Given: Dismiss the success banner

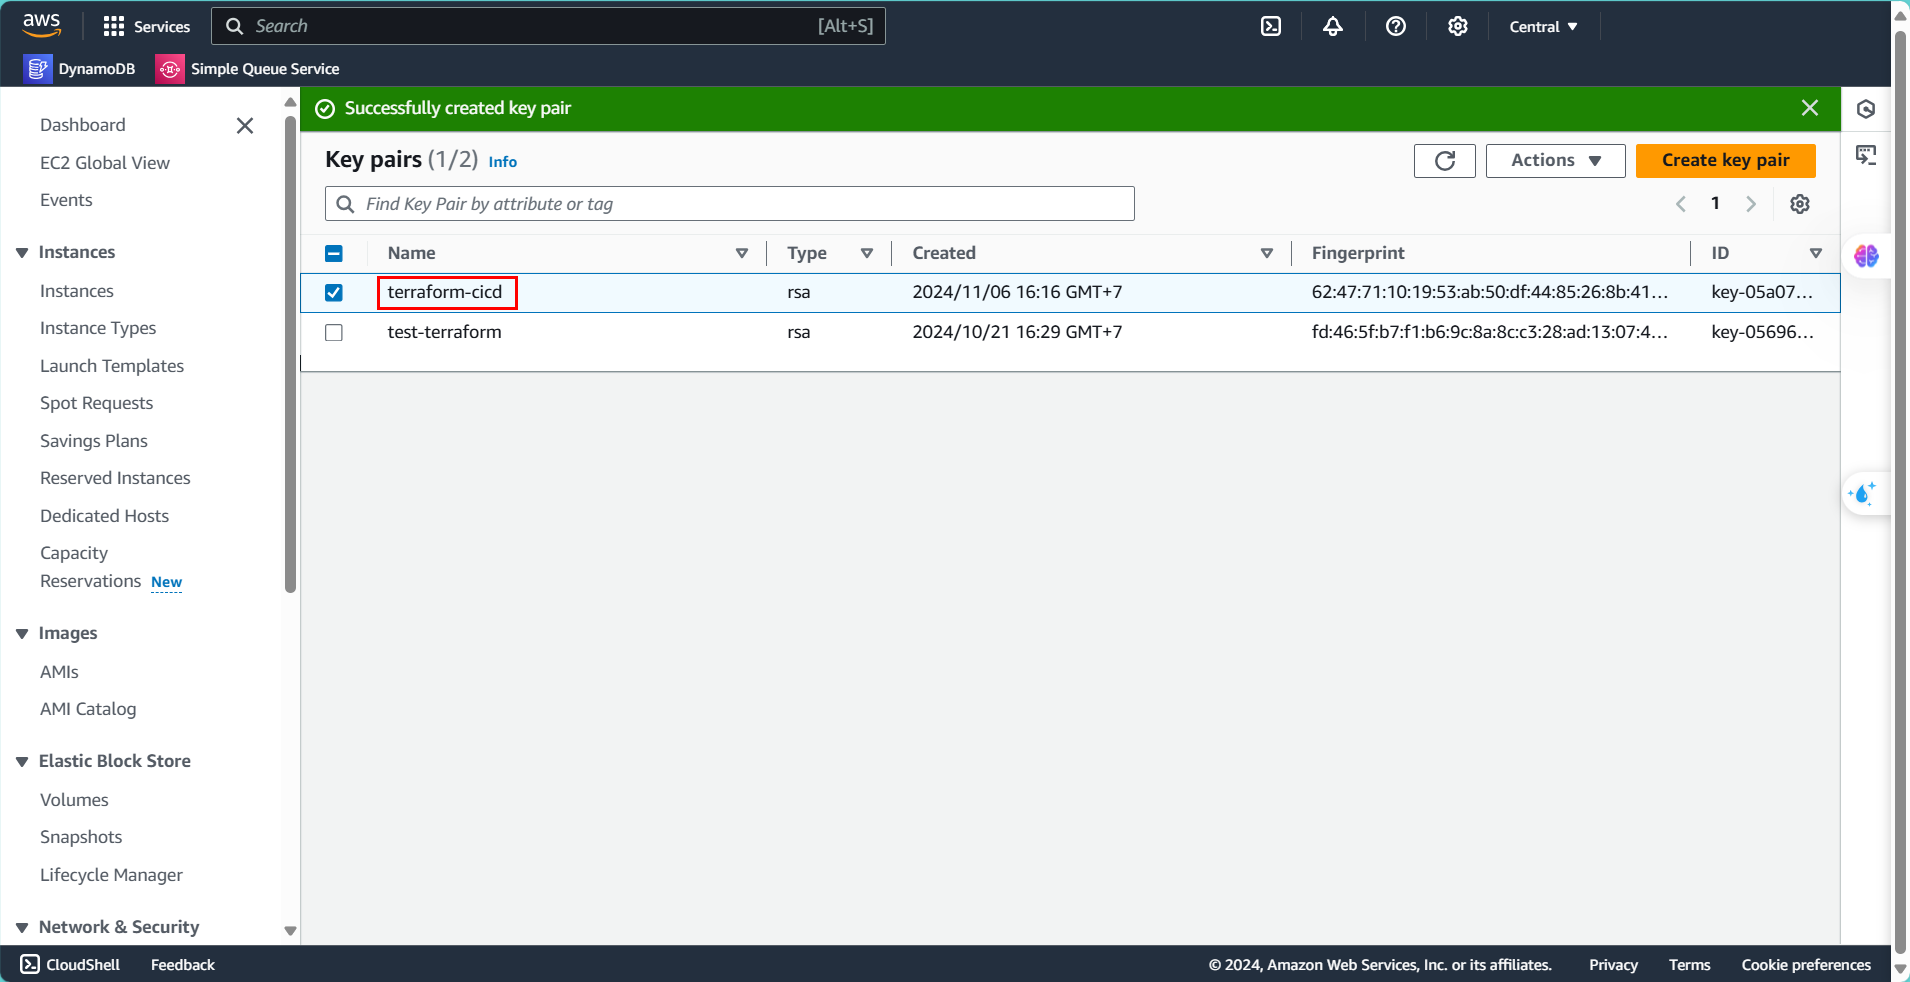Looking at the screenshot, I should click(x=1810, y=108).
